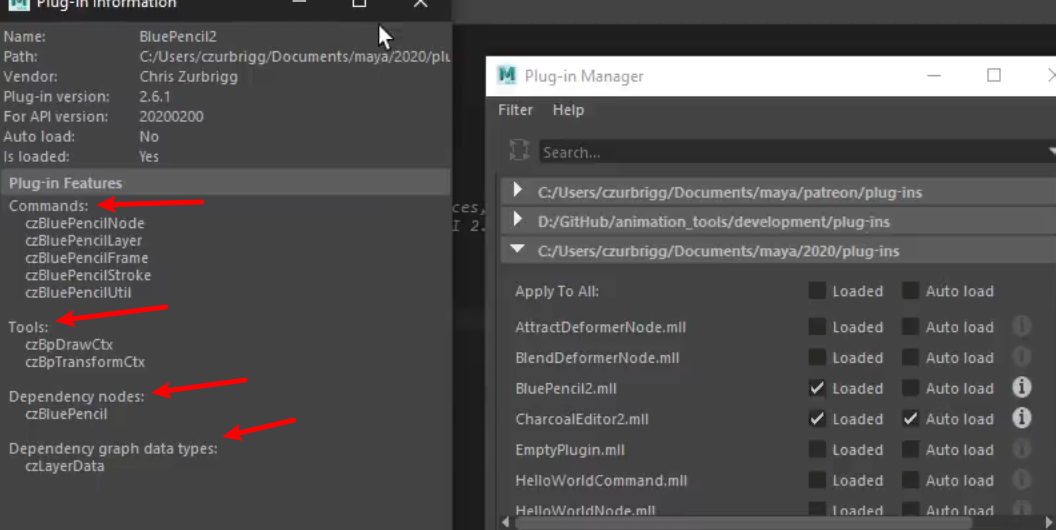This screenshot has width=1056, height=530.
Task: Enable Loaded for HelloWorldCommand.mll
Action: click(817, 480)
